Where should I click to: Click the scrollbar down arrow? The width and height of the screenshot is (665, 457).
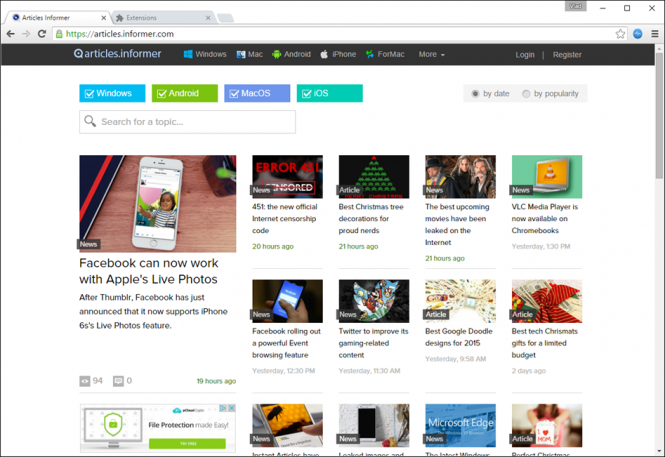tap(659, 451)
